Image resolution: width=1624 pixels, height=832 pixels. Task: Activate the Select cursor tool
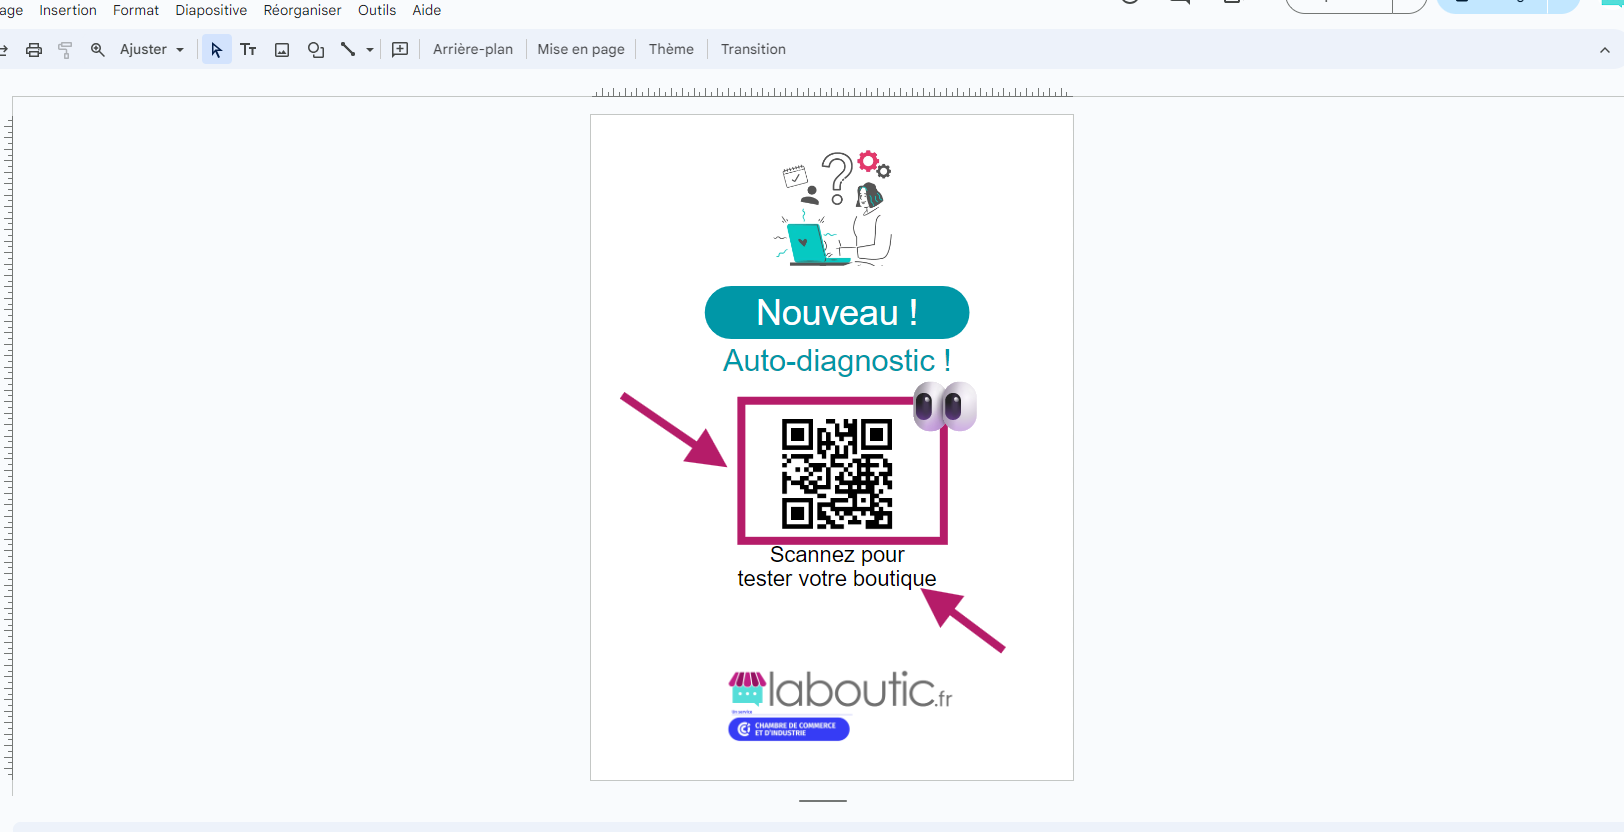point(216,50)
